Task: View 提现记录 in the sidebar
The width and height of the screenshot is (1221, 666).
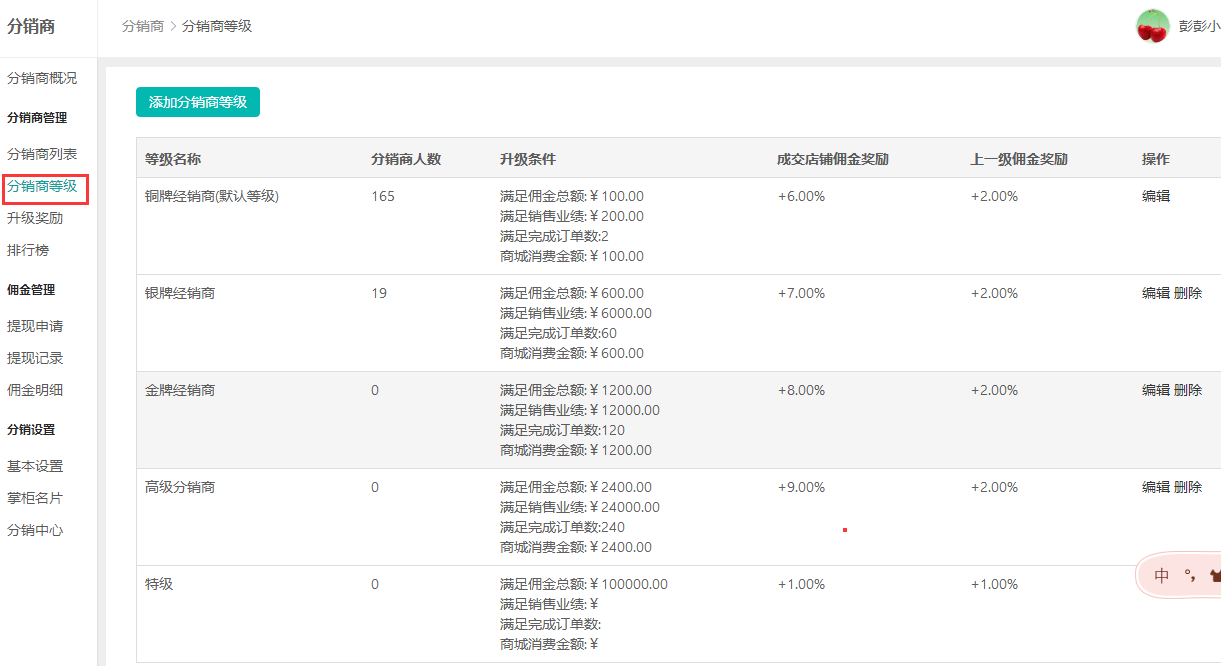Action: pos(35,358)
